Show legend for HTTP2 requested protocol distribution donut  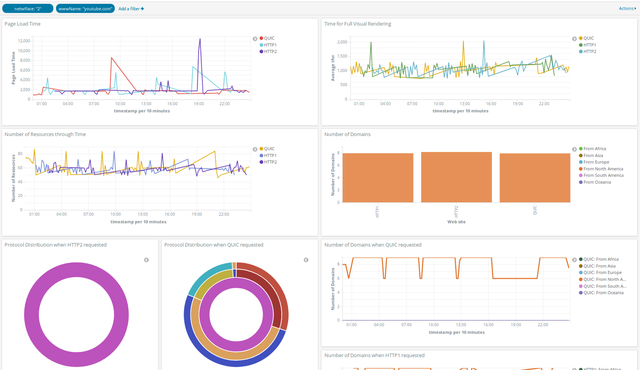146,260
